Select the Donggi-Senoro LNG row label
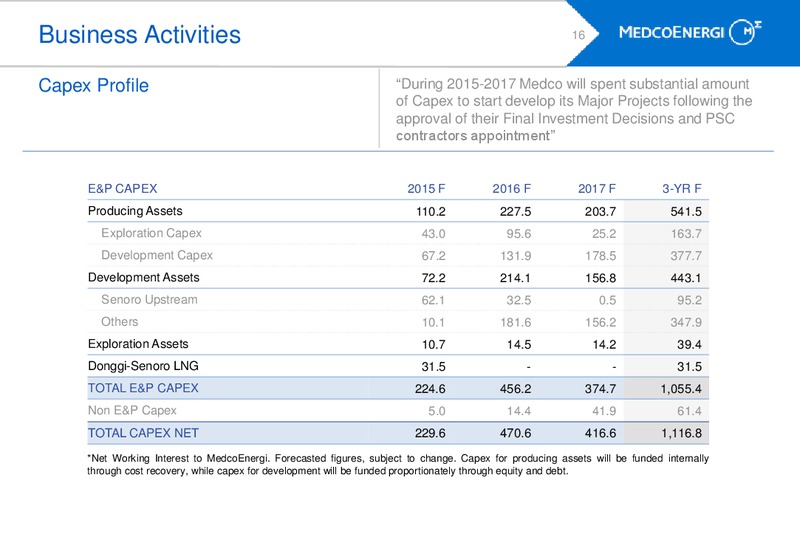 (x=143, y=366)
